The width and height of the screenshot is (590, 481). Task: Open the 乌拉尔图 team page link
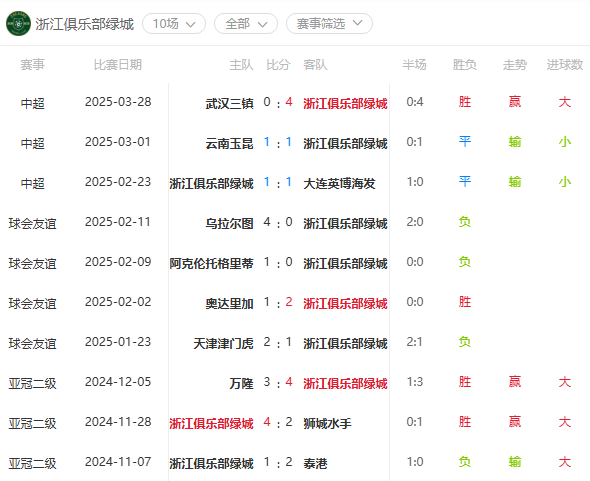coord(230,224)
